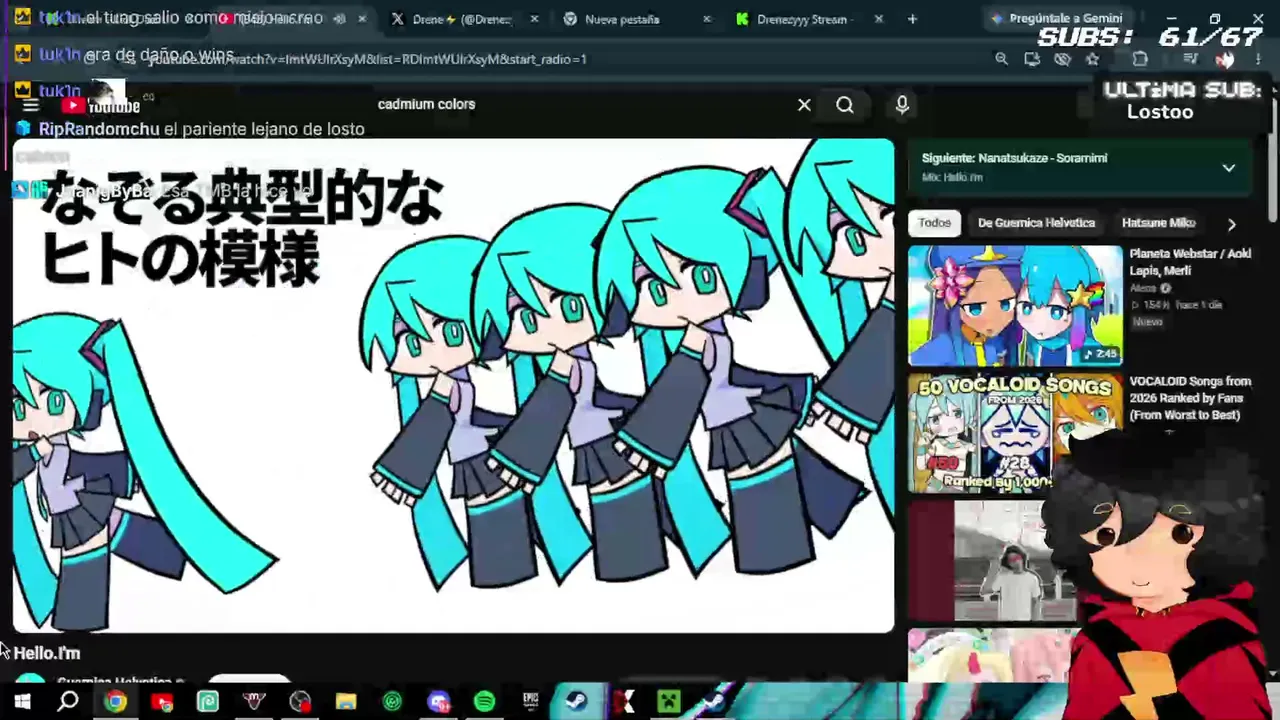Open 'VOCALOID Songs from 2026 Ranked' title link

pyautogui.click(x=1190, y=398)
